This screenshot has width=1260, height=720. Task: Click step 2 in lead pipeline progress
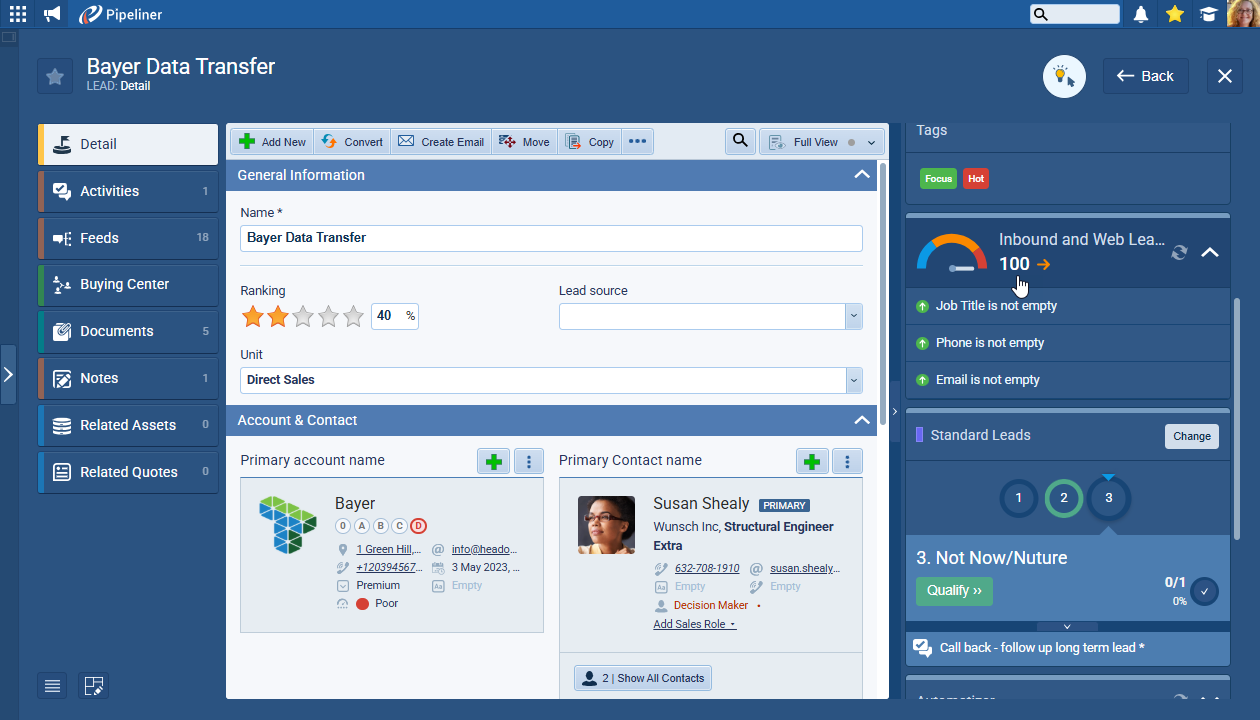(1064, 498)
